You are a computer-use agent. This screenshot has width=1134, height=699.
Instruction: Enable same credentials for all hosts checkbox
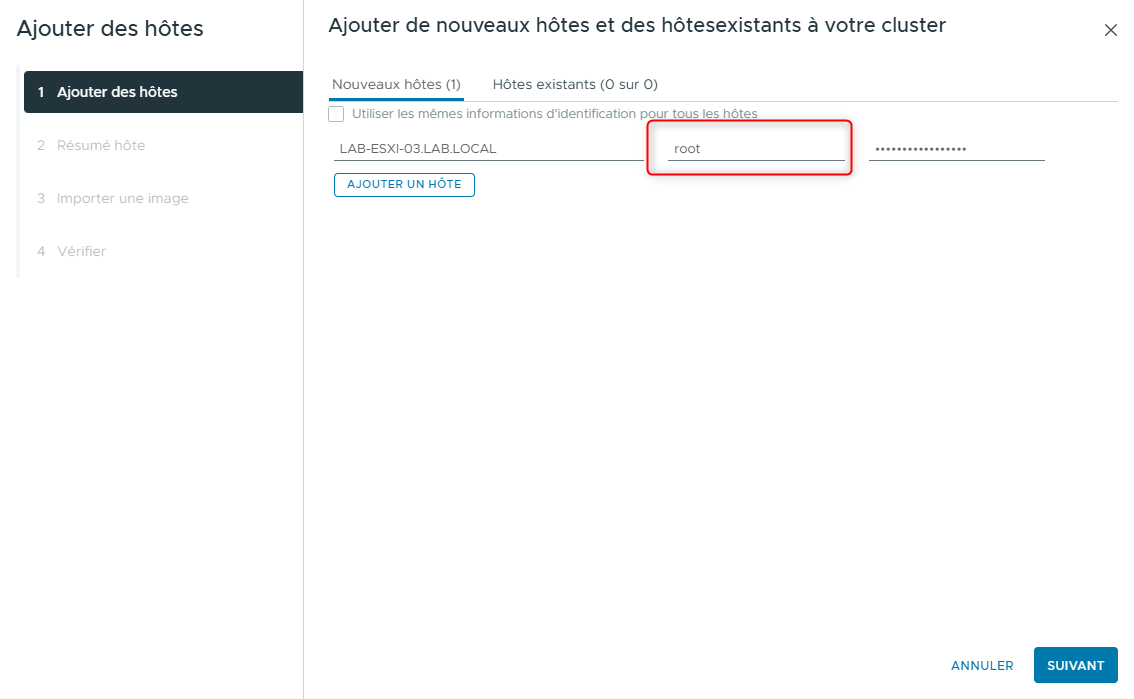[x=336, y=113]
